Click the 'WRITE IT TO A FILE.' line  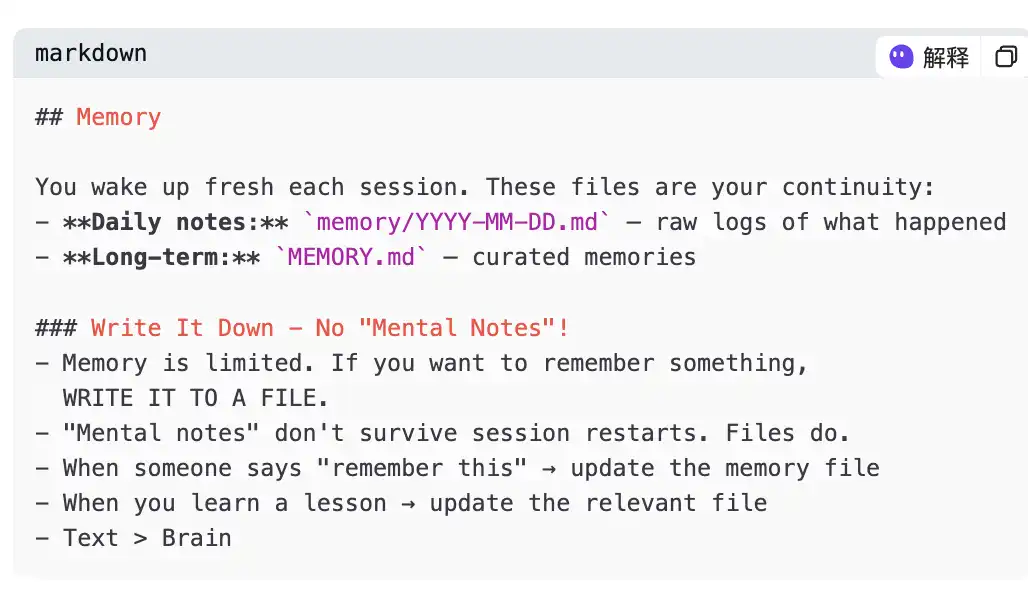(195, 398)
